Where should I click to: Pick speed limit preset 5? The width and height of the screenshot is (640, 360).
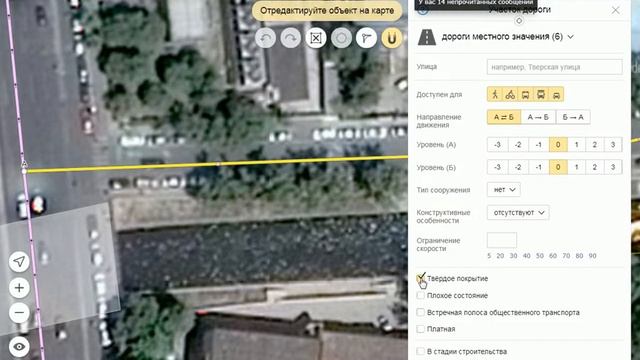point(489,256)
